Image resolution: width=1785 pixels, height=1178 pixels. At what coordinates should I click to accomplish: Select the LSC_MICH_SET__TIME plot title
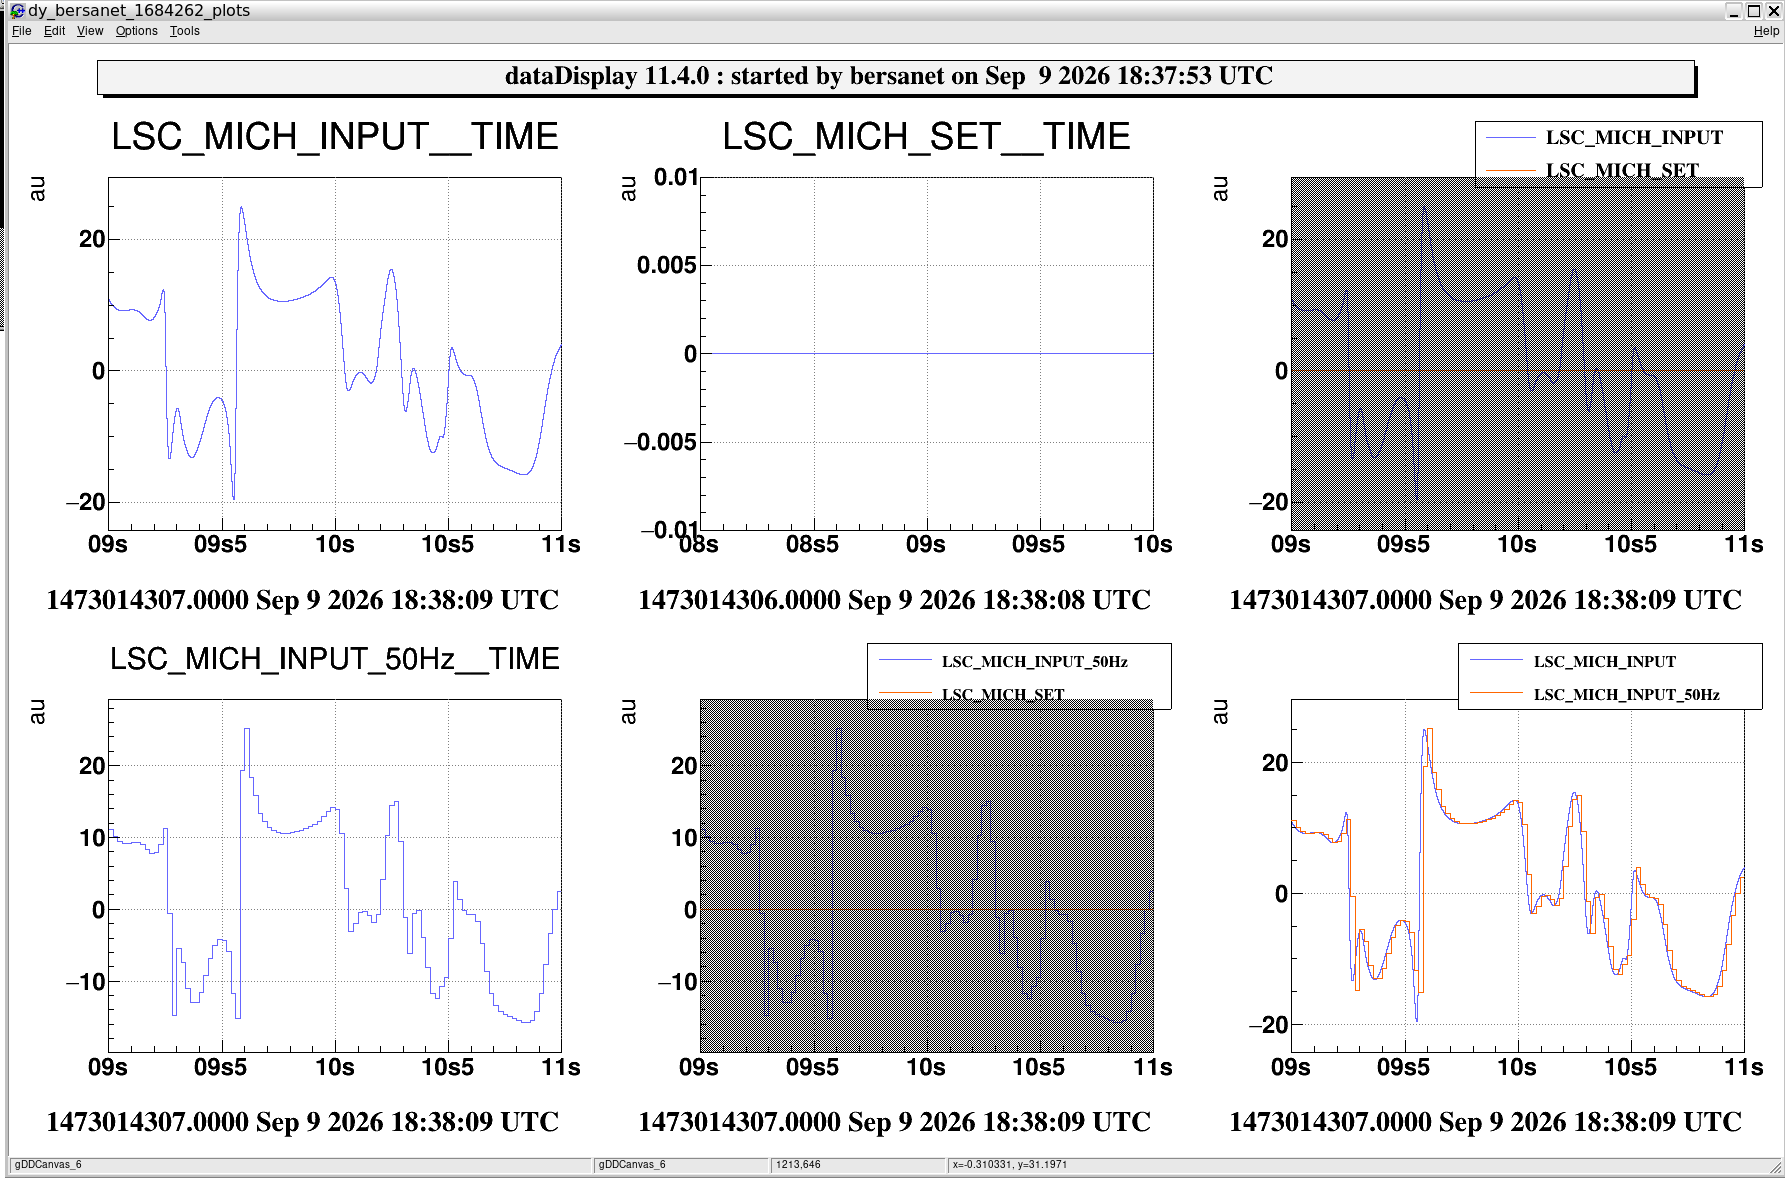click(926, 136)
